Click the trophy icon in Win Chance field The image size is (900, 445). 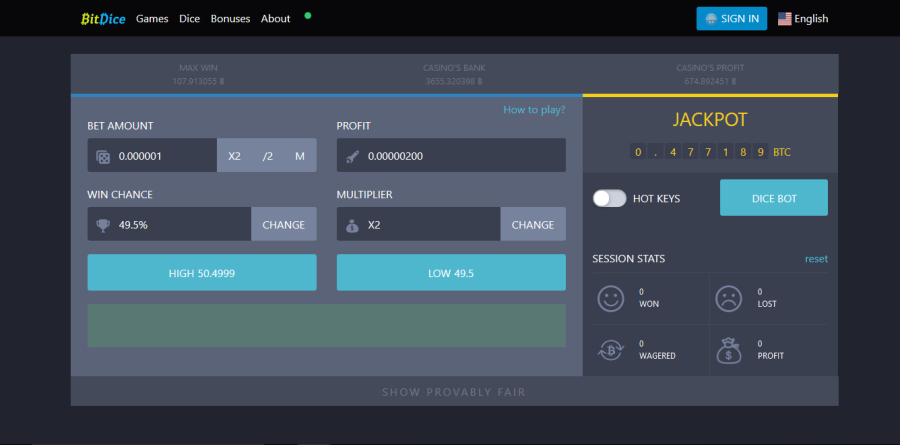click(x=103, y=225)
